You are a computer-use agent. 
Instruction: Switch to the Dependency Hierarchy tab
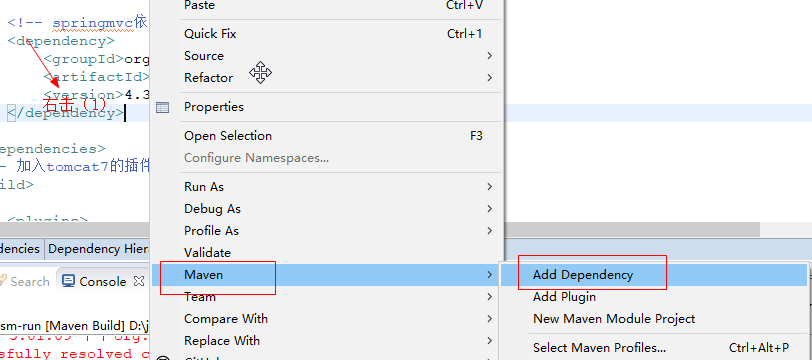click(x=98, y=249)
